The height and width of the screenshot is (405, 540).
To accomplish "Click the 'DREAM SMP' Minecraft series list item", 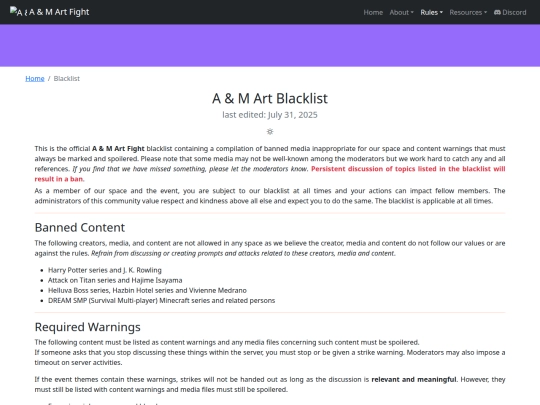I will click(162, 300).
